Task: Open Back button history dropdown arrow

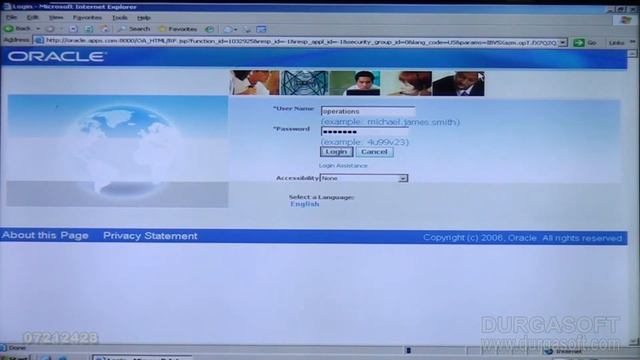Action: tap(38, 29)
